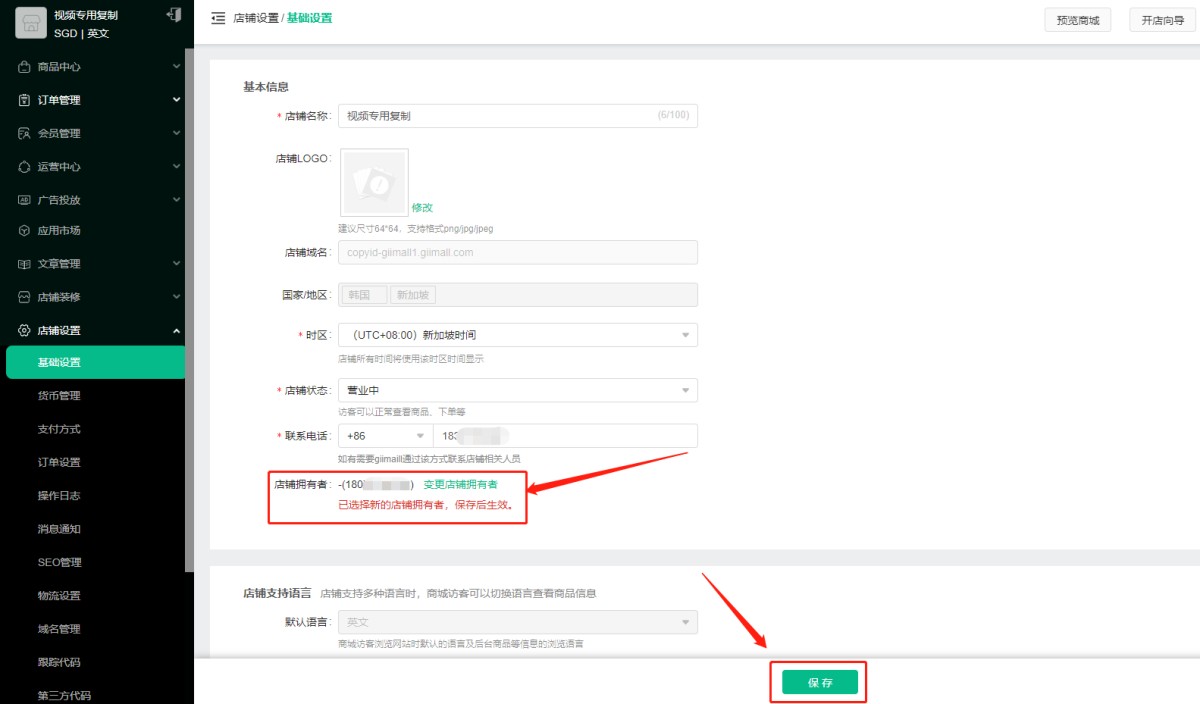Toggle sidebar with the collapse menu icon

pos(218,18)
